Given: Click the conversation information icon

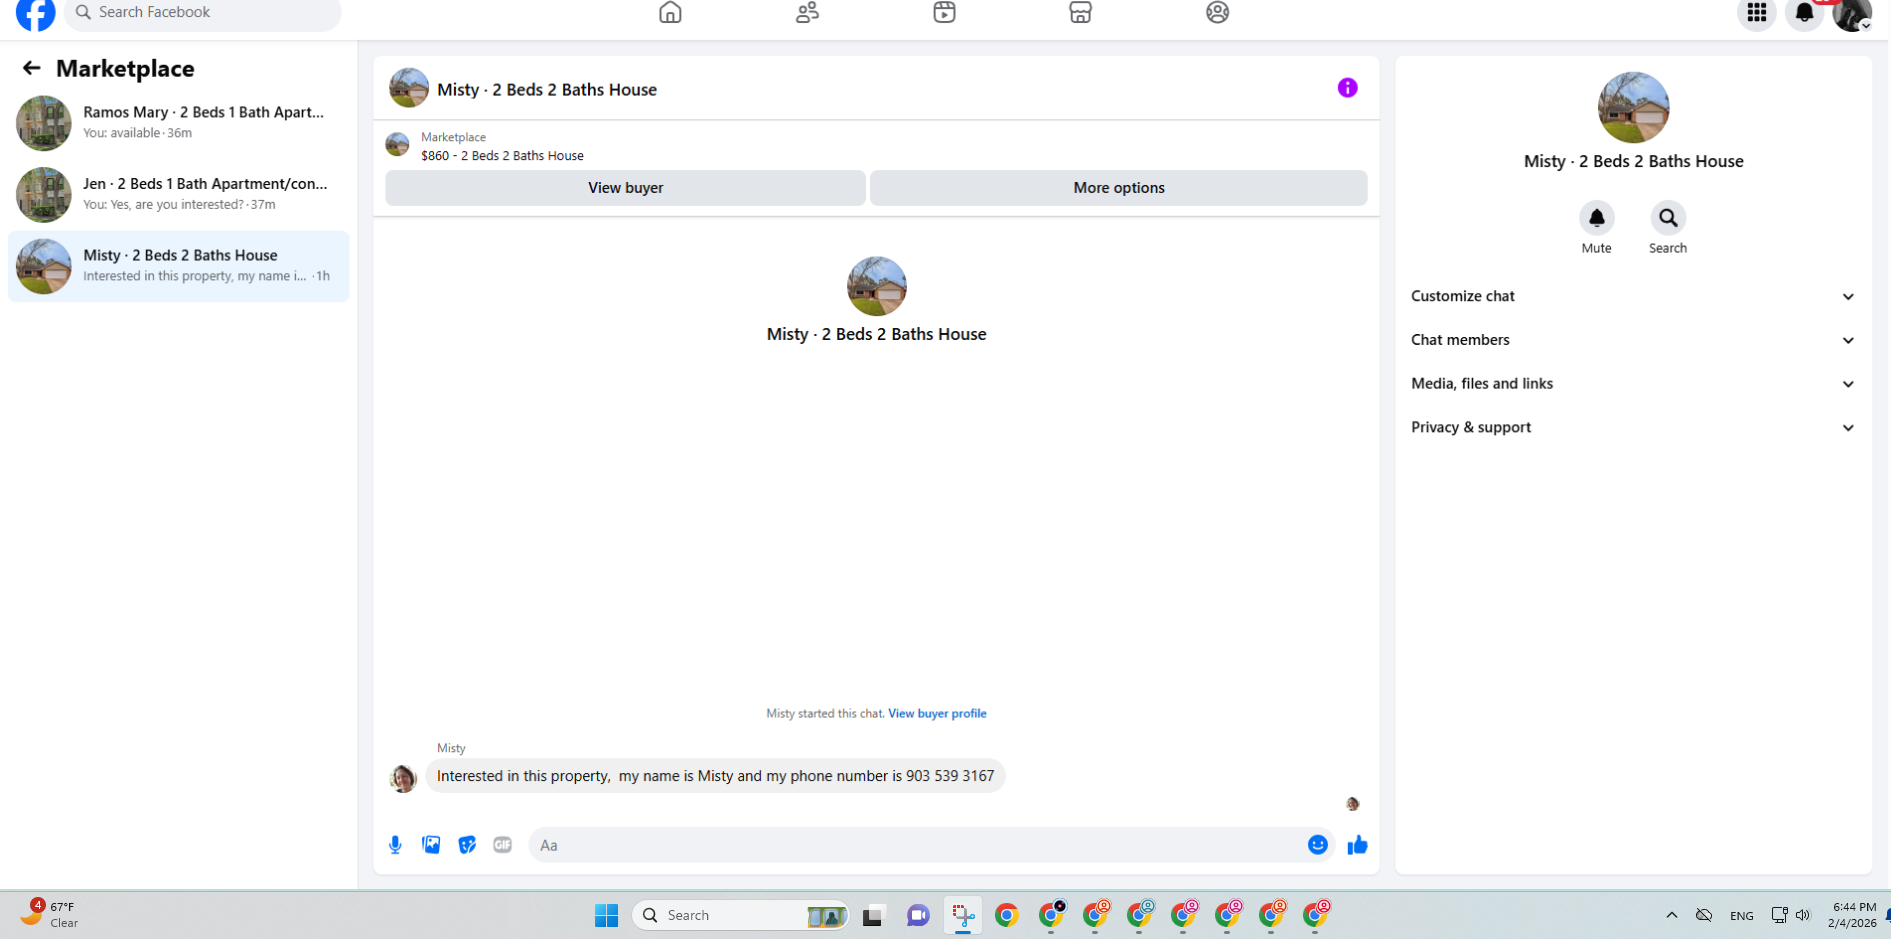Looking at the screenshot, I should click(x=1347, y=88).
